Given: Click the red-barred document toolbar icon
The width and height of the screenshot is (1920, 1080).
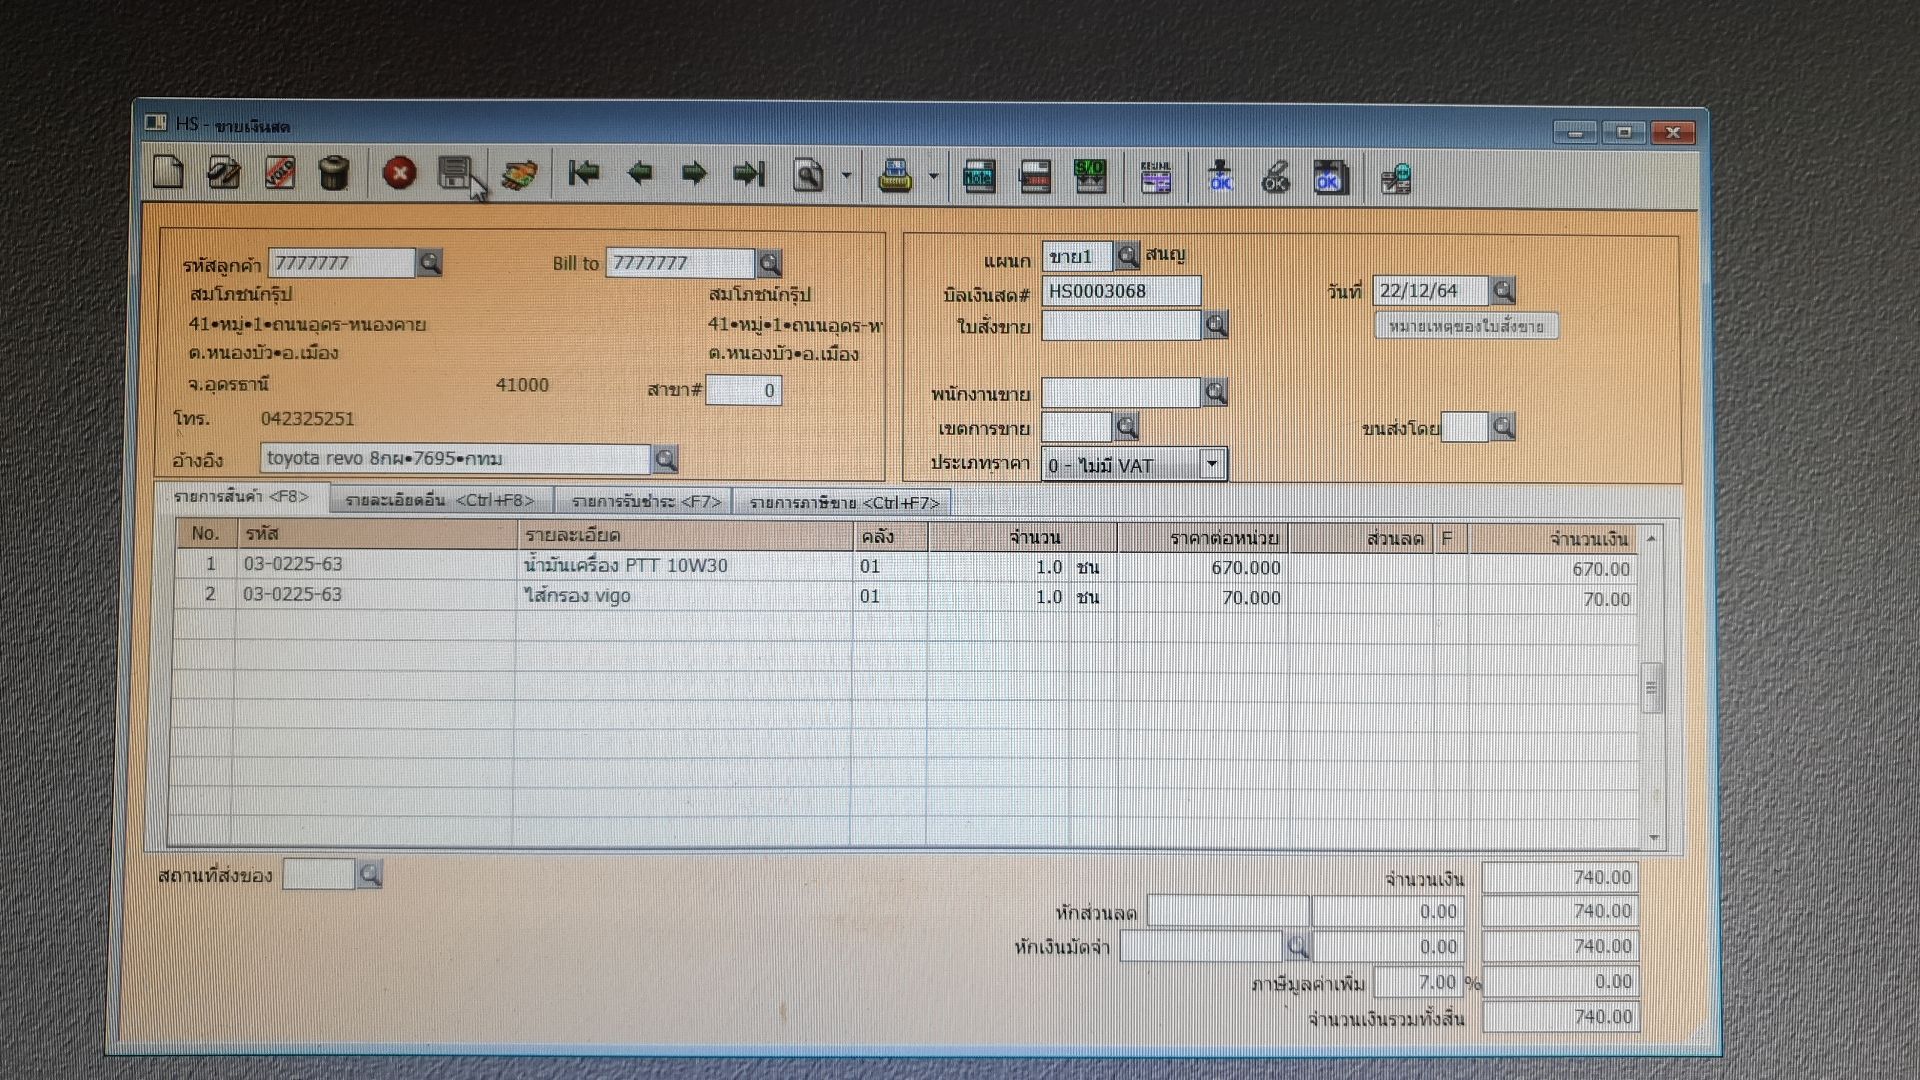Looking at the screenshot, I should (x=1034, y=177).
